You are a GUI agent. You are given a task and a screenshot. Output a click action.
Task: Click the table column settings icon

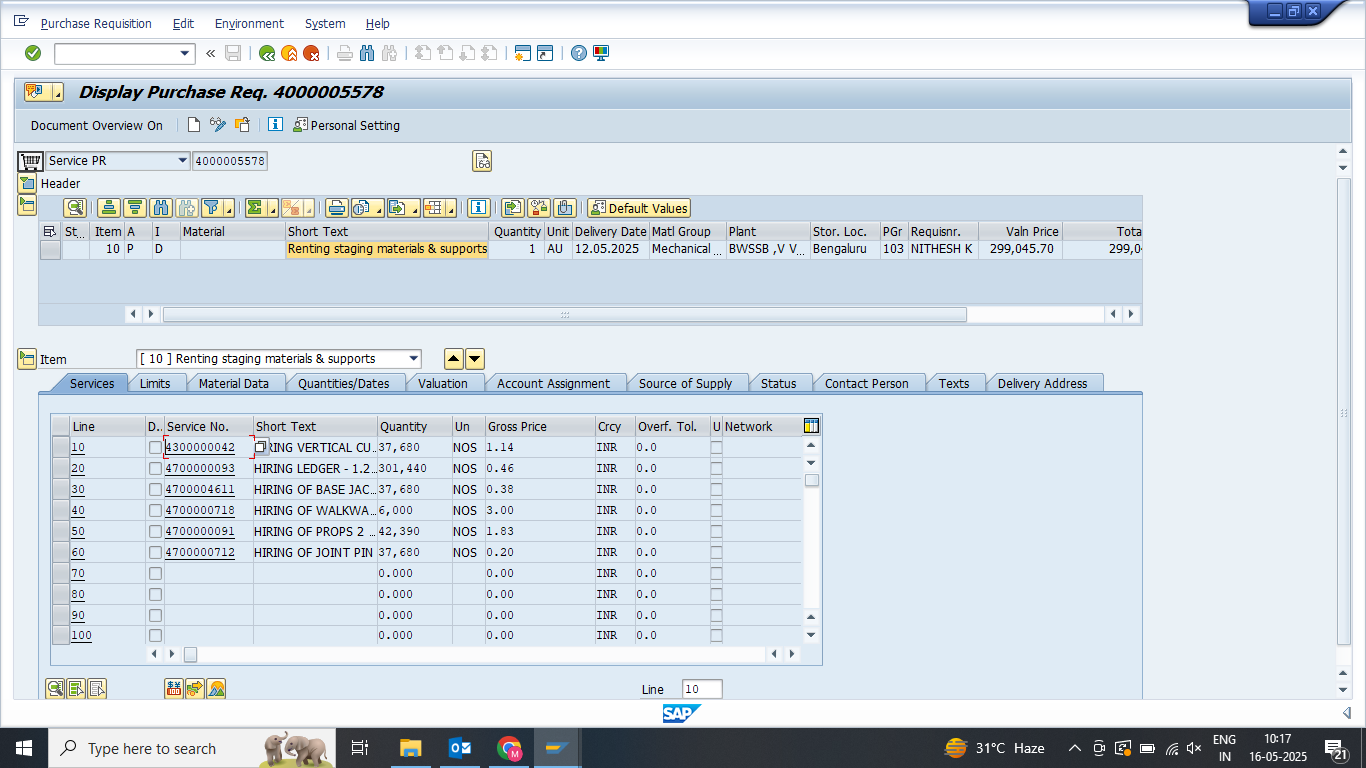pyautogui.click(x=811, y=426)
